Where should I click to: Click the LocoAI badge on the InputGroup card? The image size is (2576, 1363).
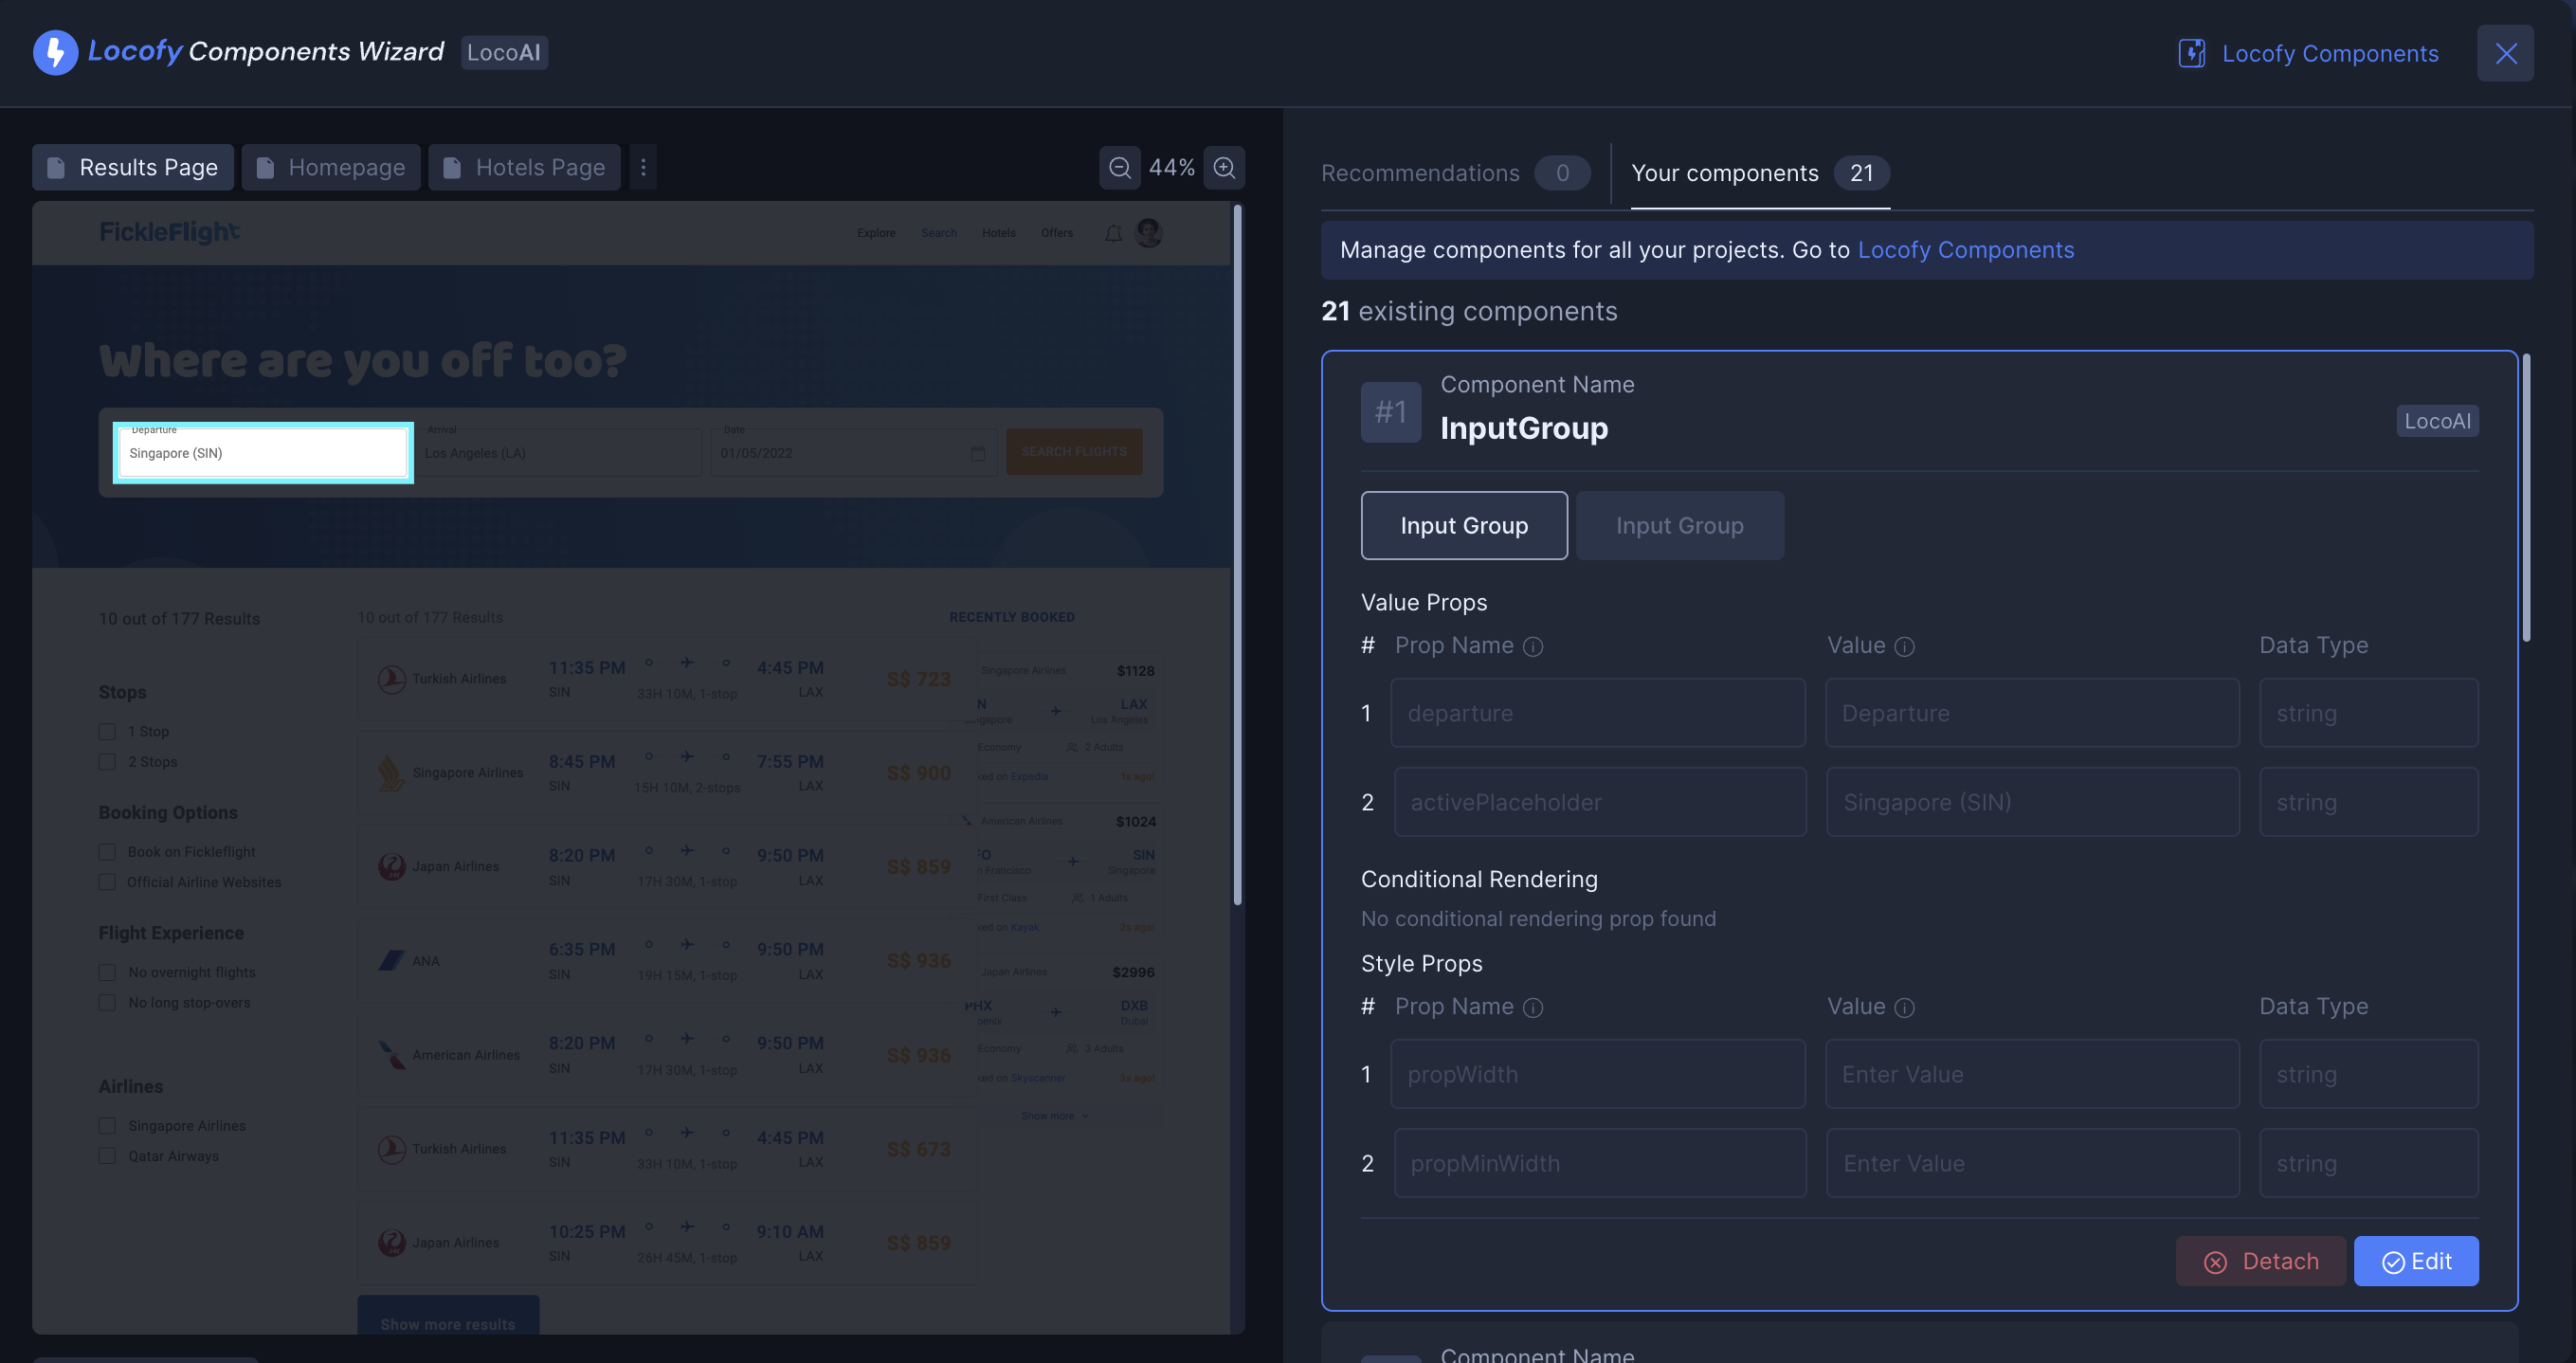[x=2437, y=421]
